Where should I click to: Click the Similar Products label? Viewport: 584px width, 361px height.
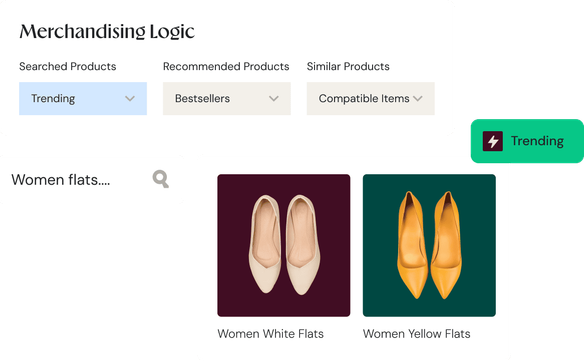(x=348, y=66)
